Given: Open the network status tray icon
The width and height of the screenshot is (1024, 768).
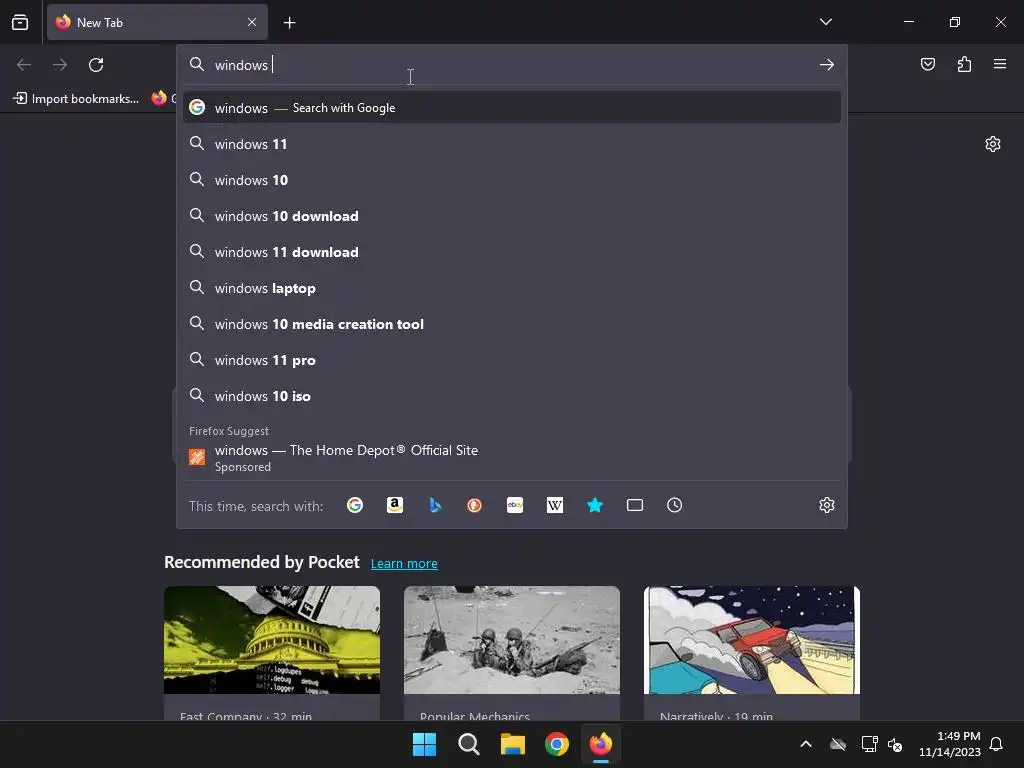Looking at the screenshot, I should click(x=869, y=744).
